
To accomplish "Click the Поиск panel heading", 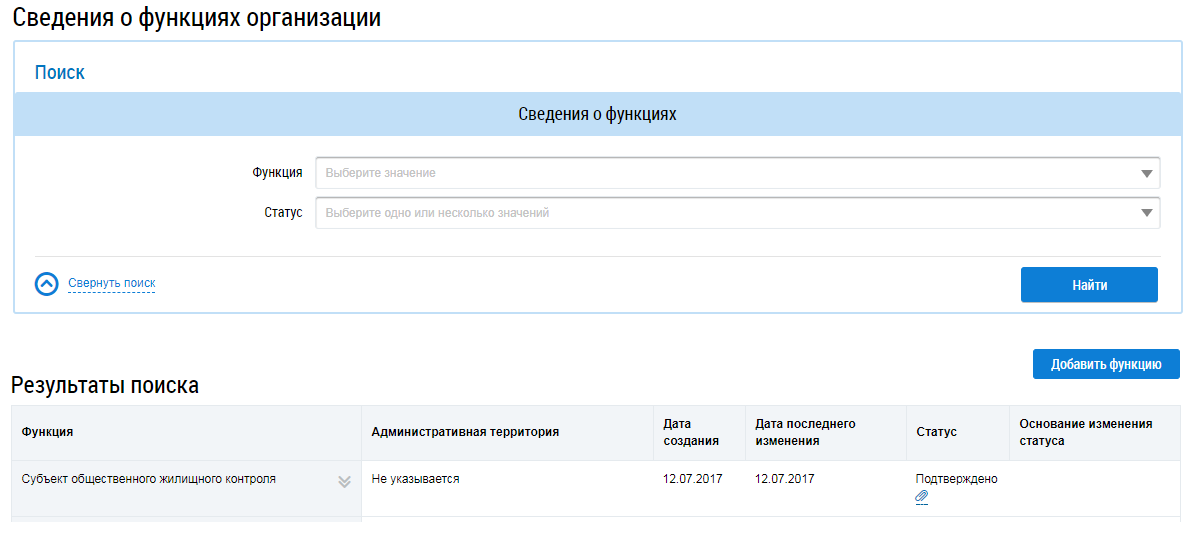I will 60,73.
